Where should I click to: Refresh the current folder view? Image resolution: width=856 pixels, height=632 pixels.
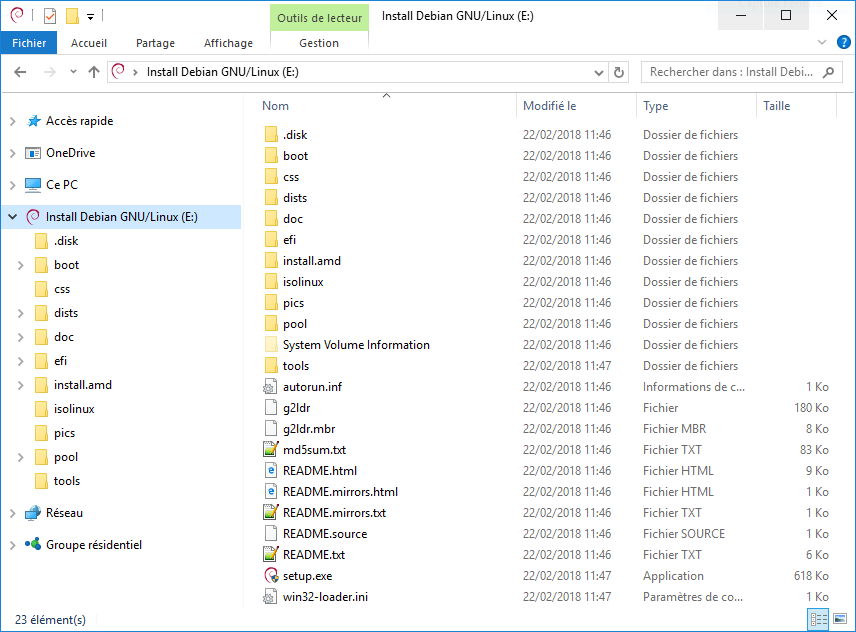click(619, 72)
